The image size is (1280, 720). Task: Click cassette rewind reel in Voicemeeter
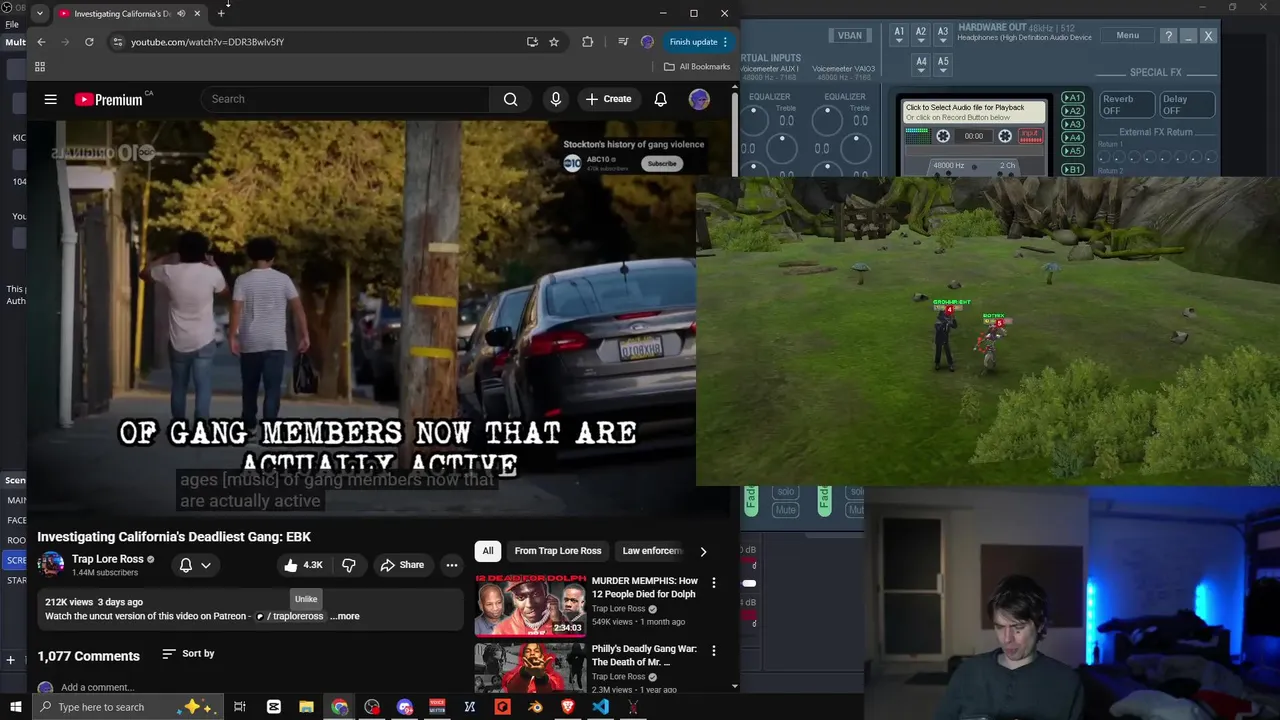pyautogui.click(x=943, y=136)
